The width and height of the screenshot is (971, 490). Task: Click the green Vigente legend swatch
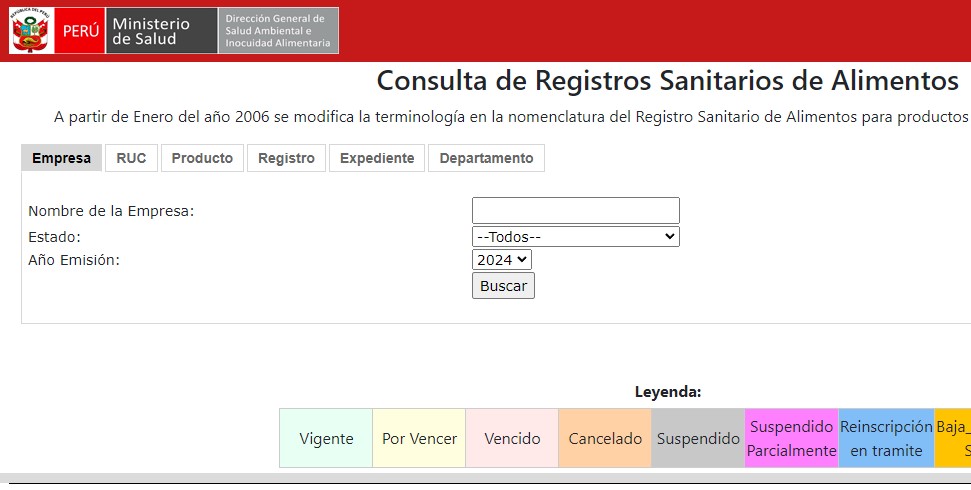click(326, 438)
